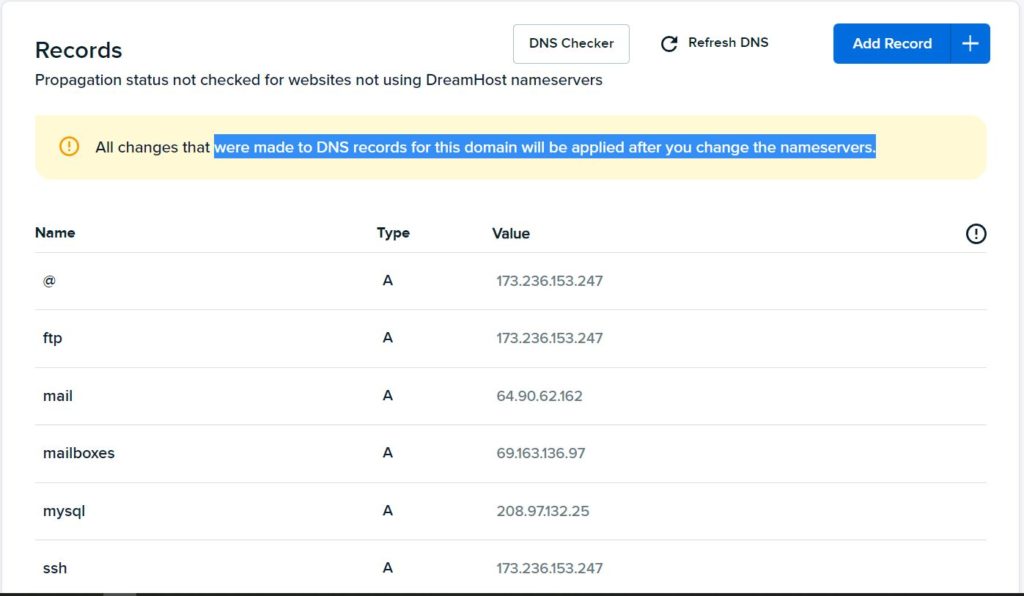Select the mail record name
The image size is (1024, 596).
point(57,396)
